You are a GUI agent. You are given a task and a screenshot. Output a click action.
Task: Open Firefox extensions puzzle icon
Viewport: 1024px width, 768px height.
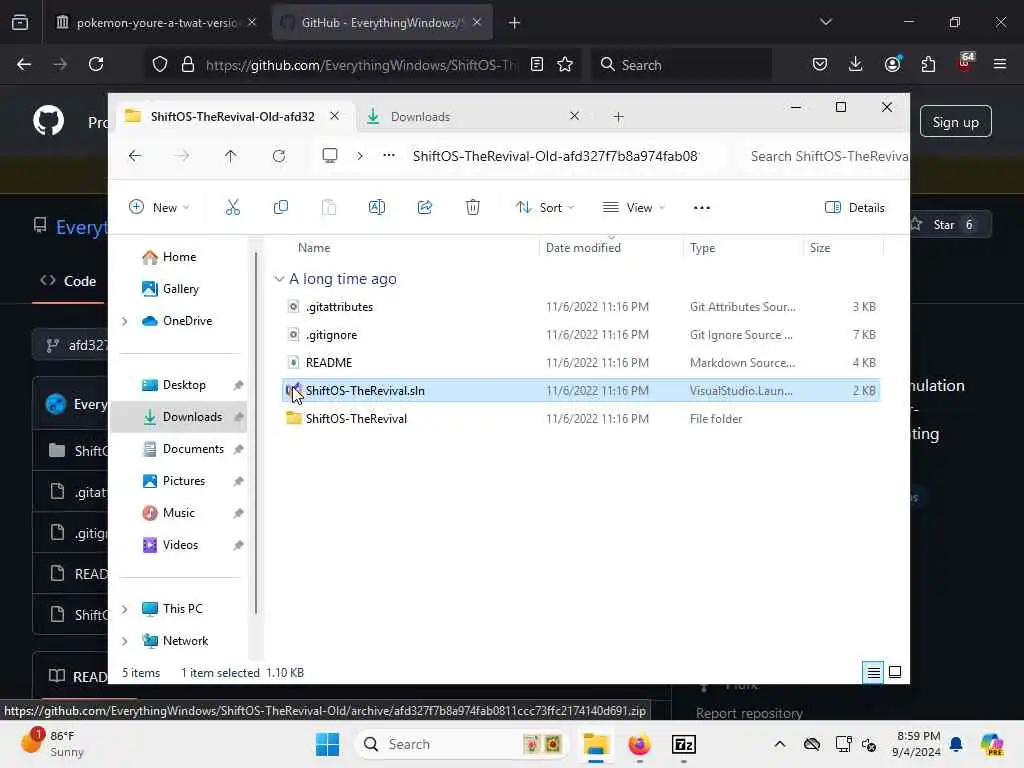tap(928, 64)
